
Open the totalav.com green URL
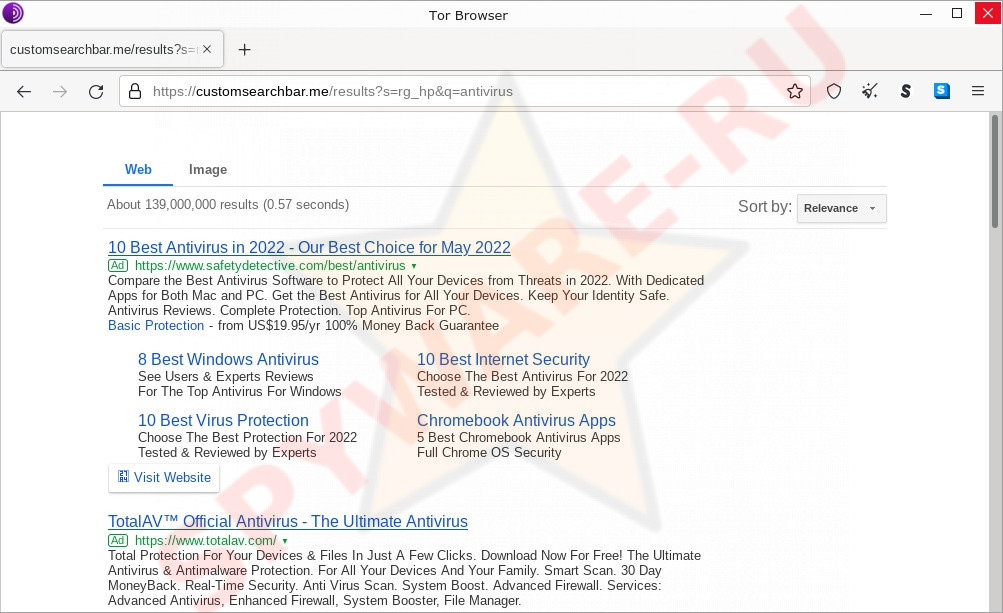(205, 541)
